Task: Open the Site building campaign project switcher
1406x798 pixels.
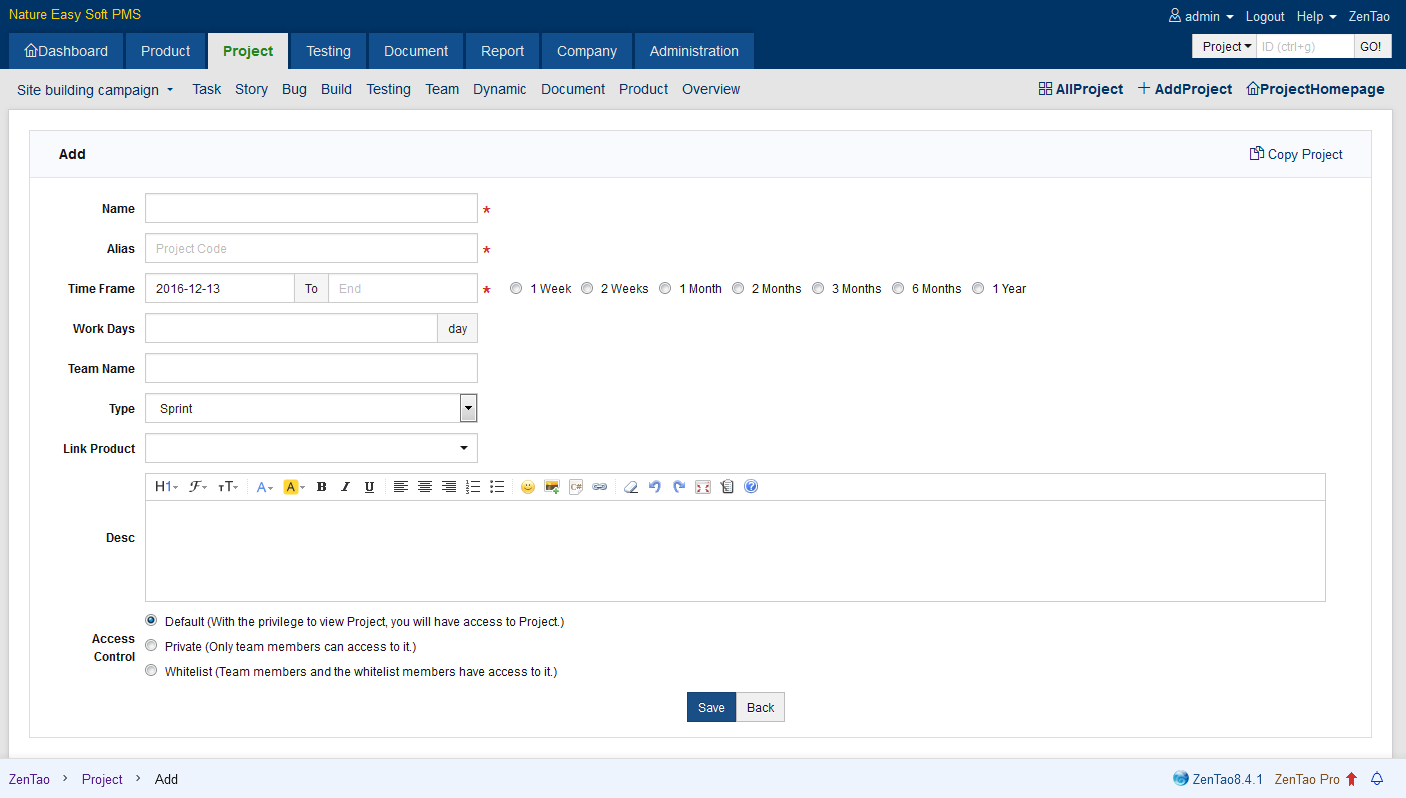Action: coord(95,90)
